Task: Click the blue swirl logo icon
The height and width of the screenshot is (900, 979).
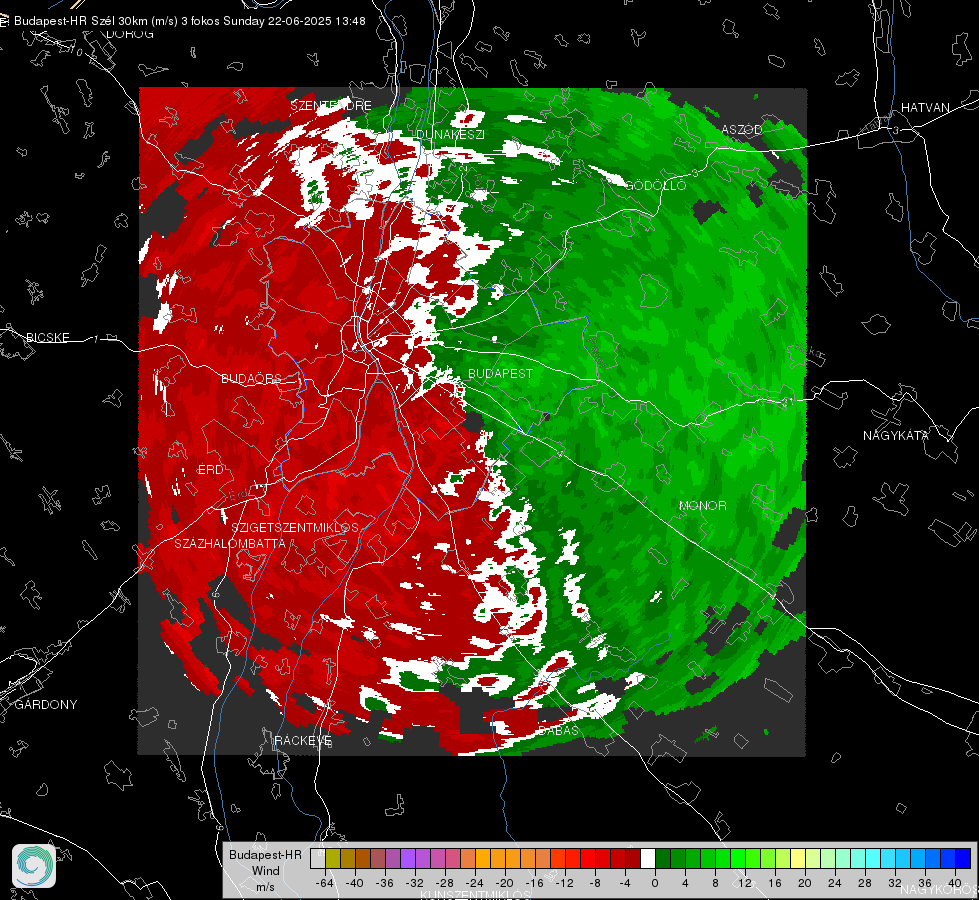Action: [34, 866]
